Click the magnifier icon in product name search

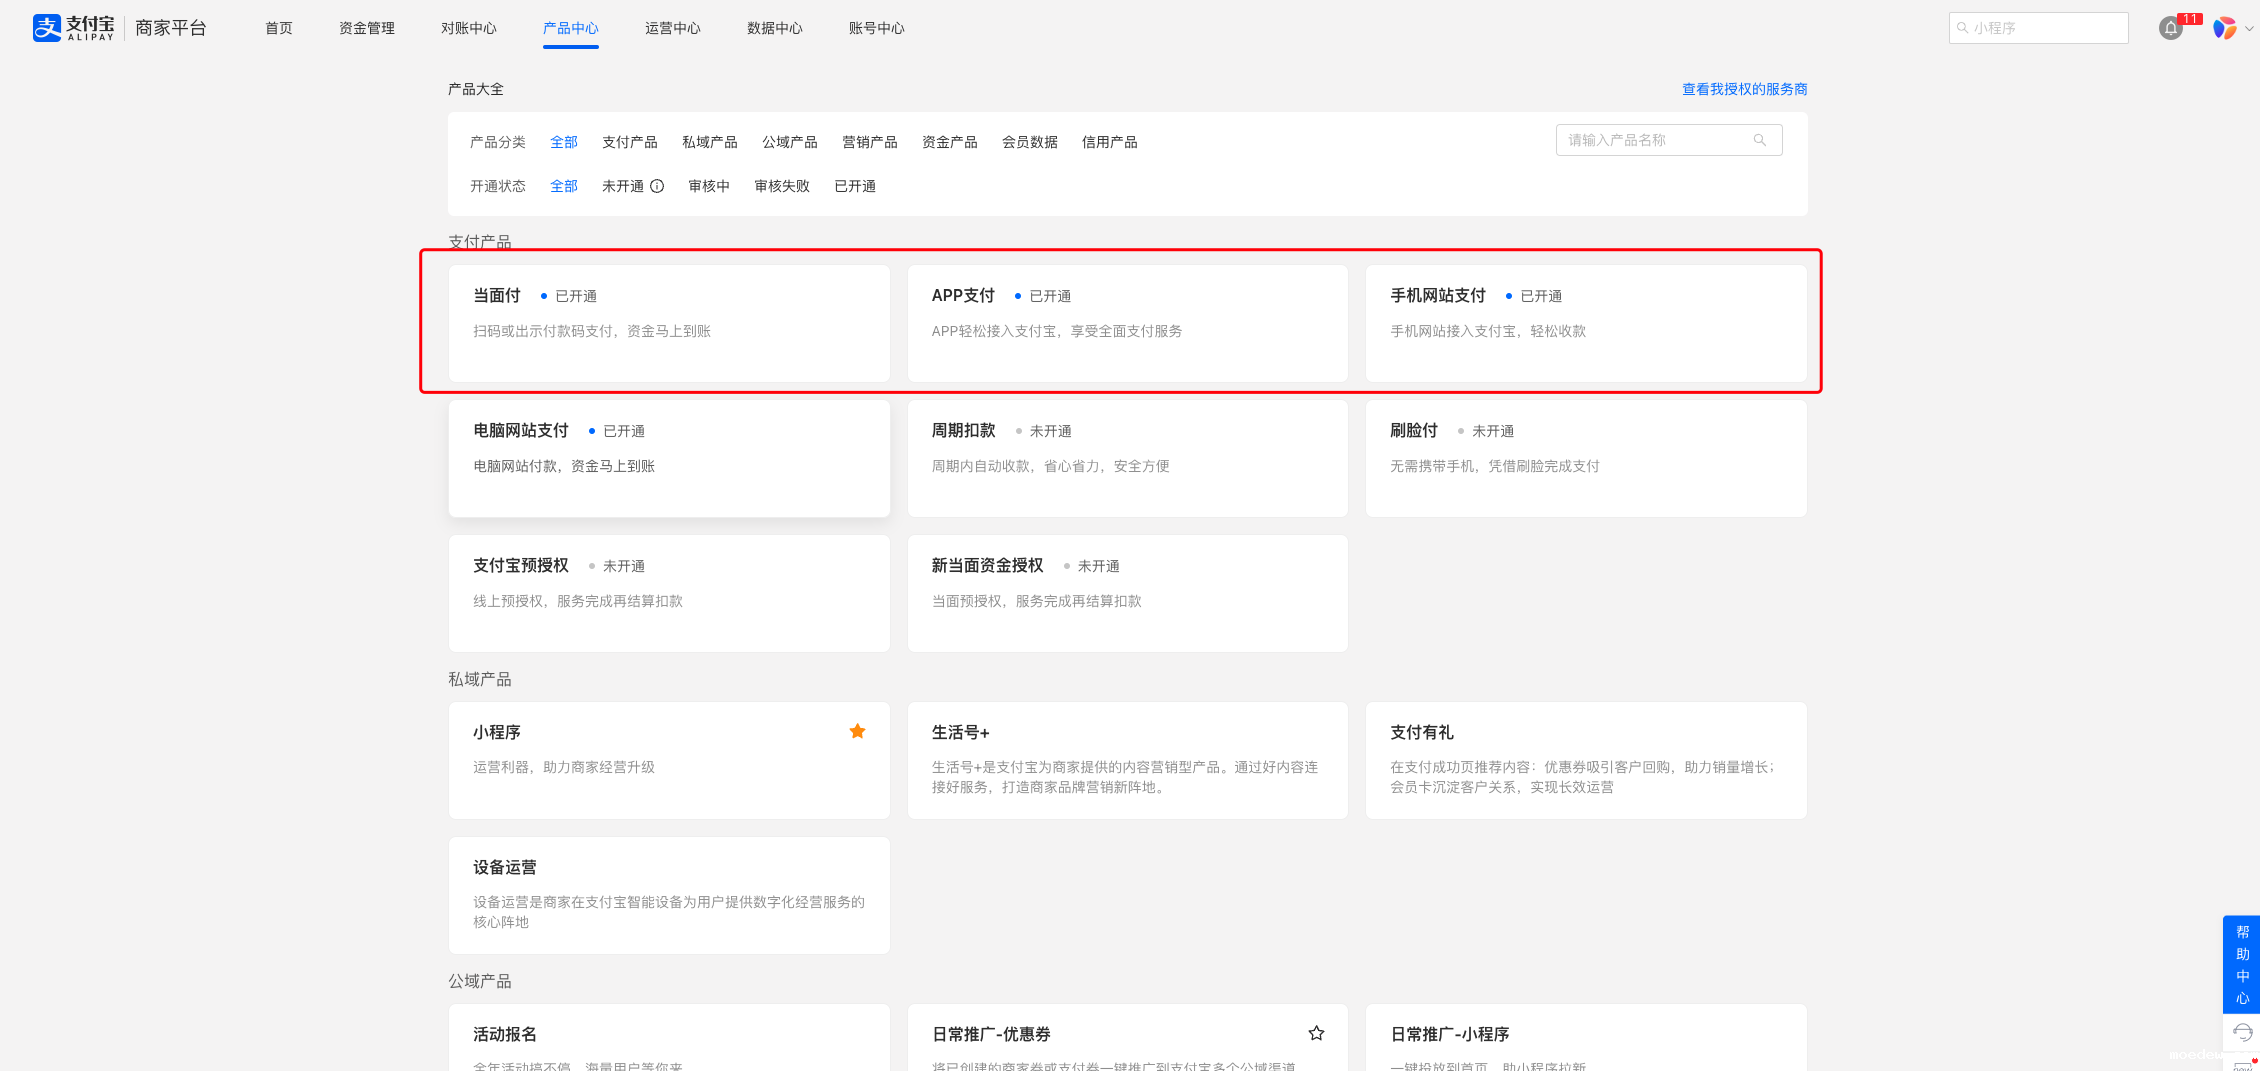[x=1760, y=140]
